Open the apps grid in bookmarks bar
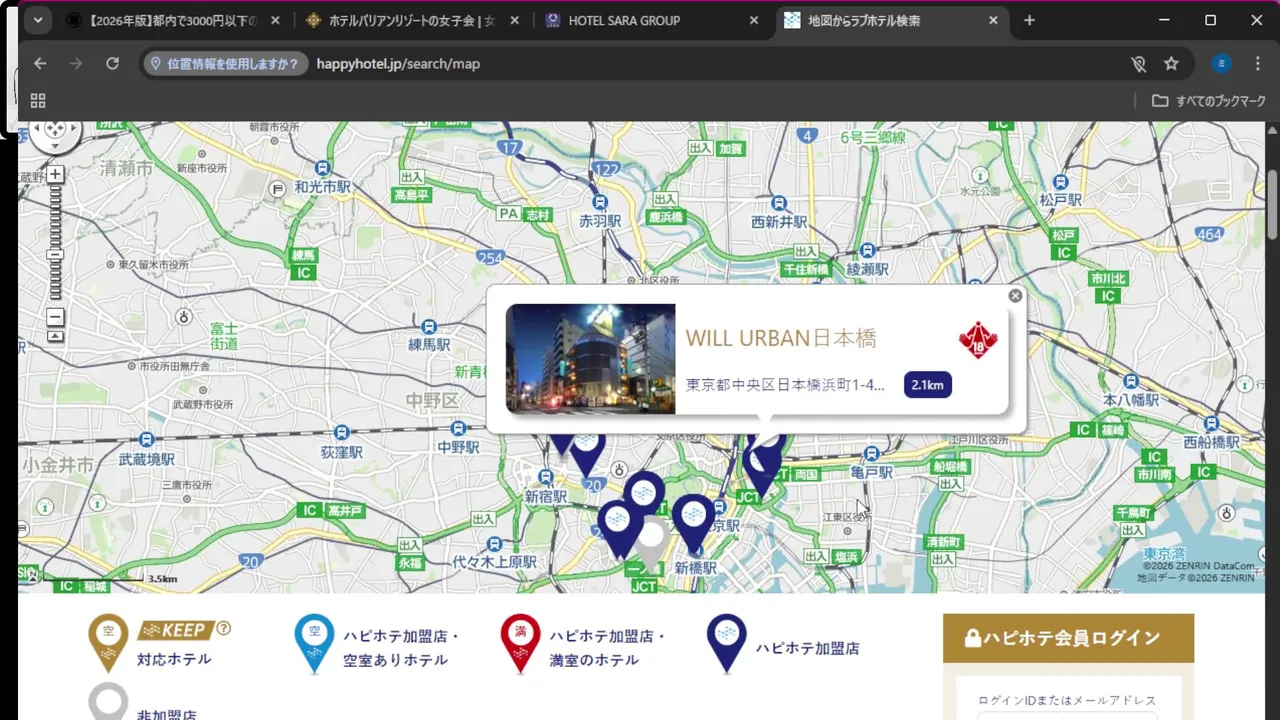 (x=38, y=100)
